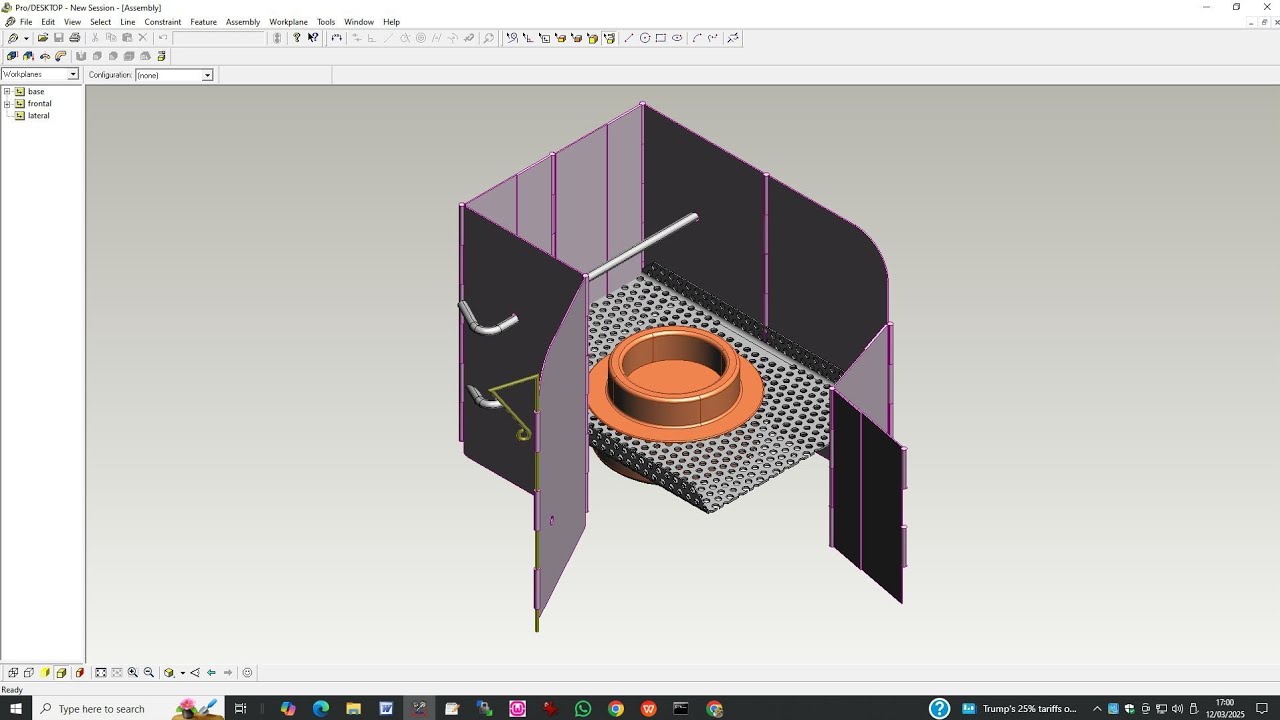Screen dimensions: 1280x720
Task: Click the Windows Start button
Action: tap(16, 708)
